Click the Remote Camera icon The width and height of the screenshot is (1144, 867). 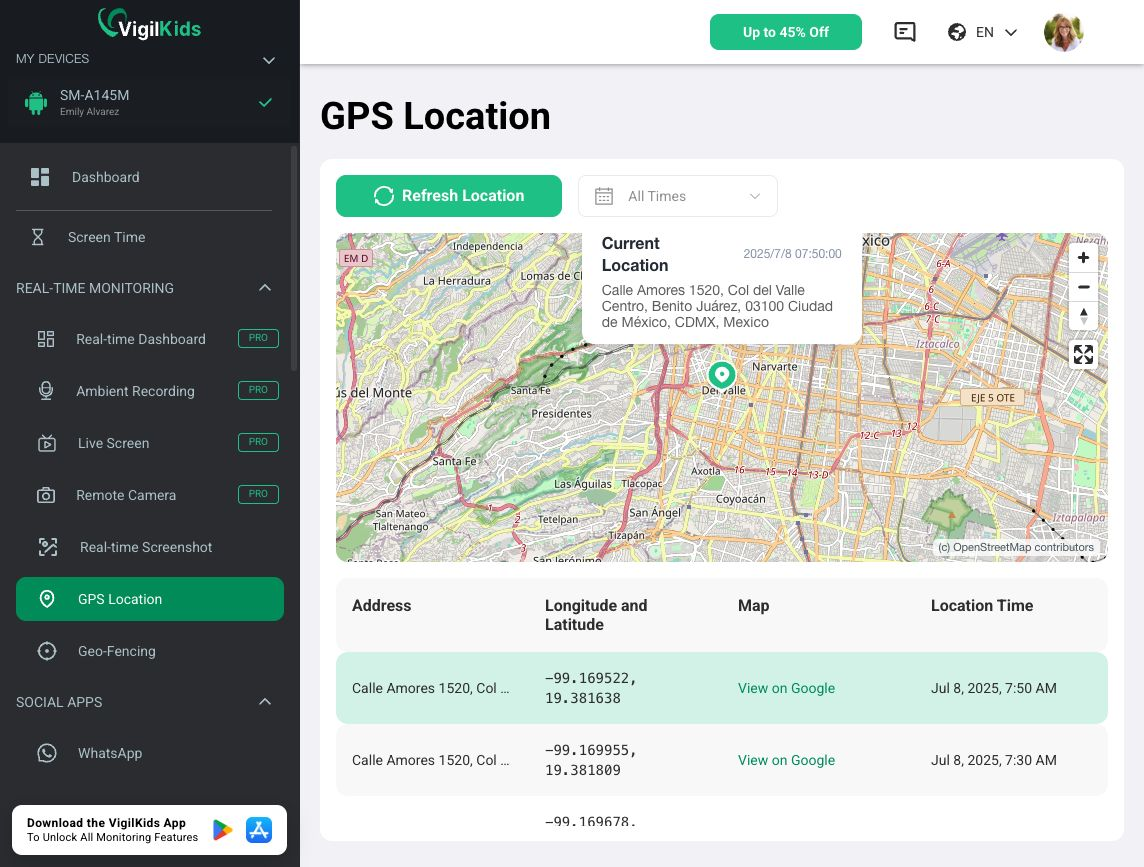[46, 496]
